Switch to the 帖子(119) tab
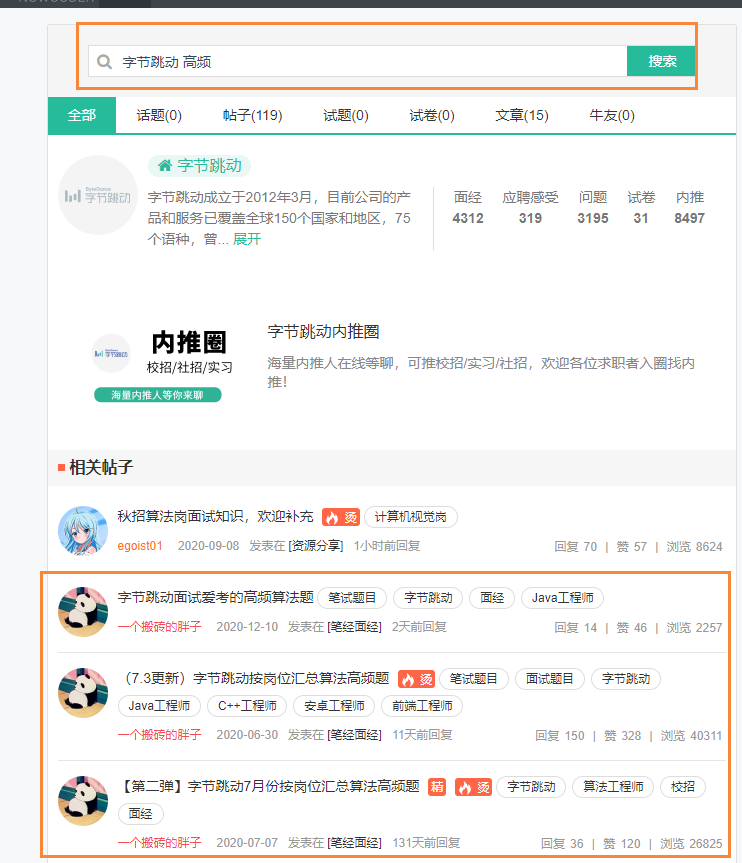Image resolution: width=742 pixels, height=863 pixels. pyautogui.click(x=253, y=115)
